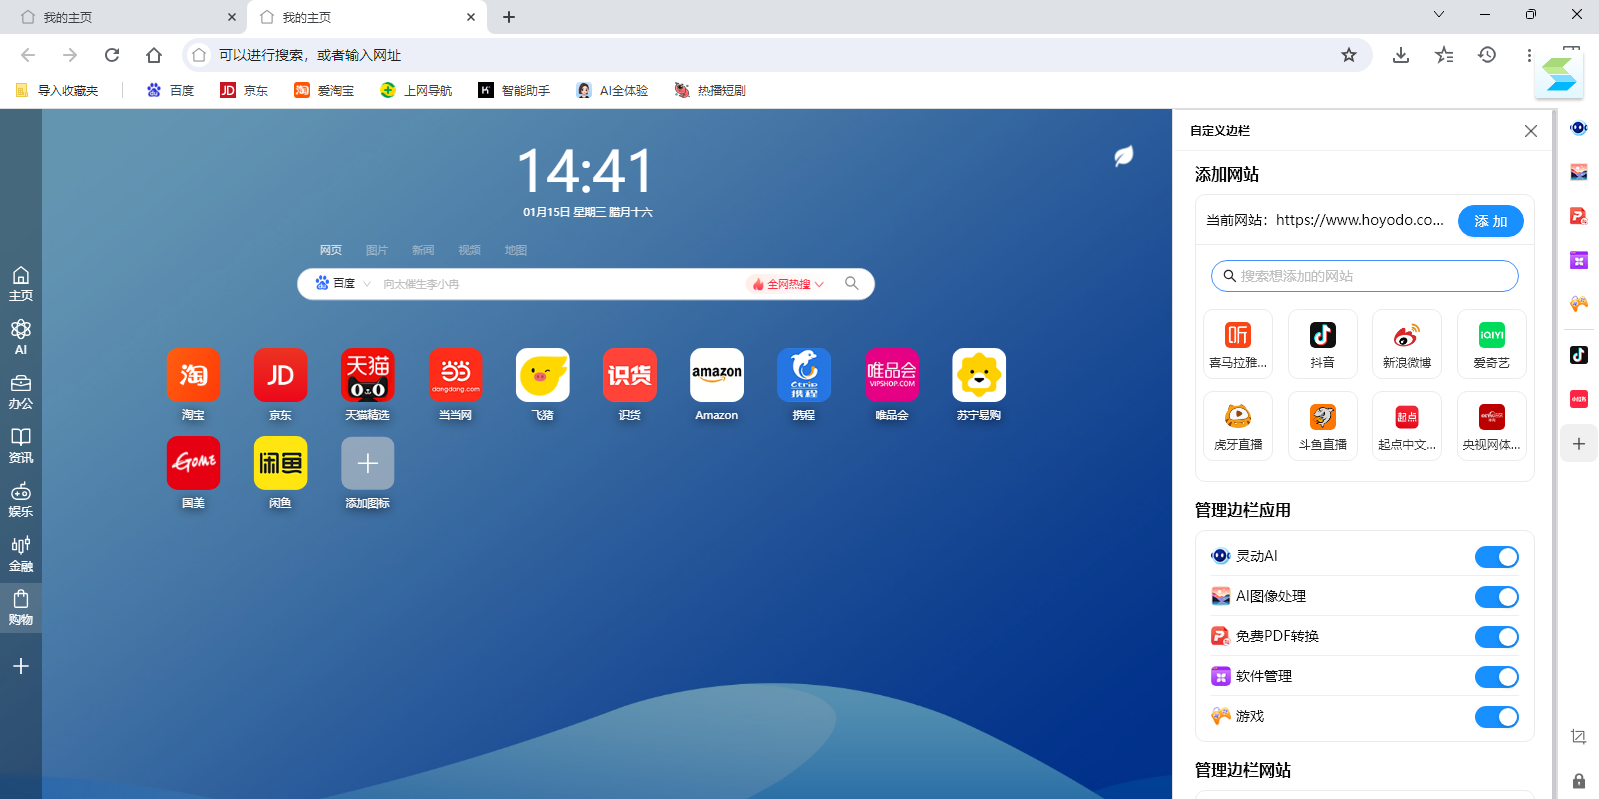Select 娱乐 in the left sidebar
Screen dimensions: 1599x799
(x=21, y=500)
